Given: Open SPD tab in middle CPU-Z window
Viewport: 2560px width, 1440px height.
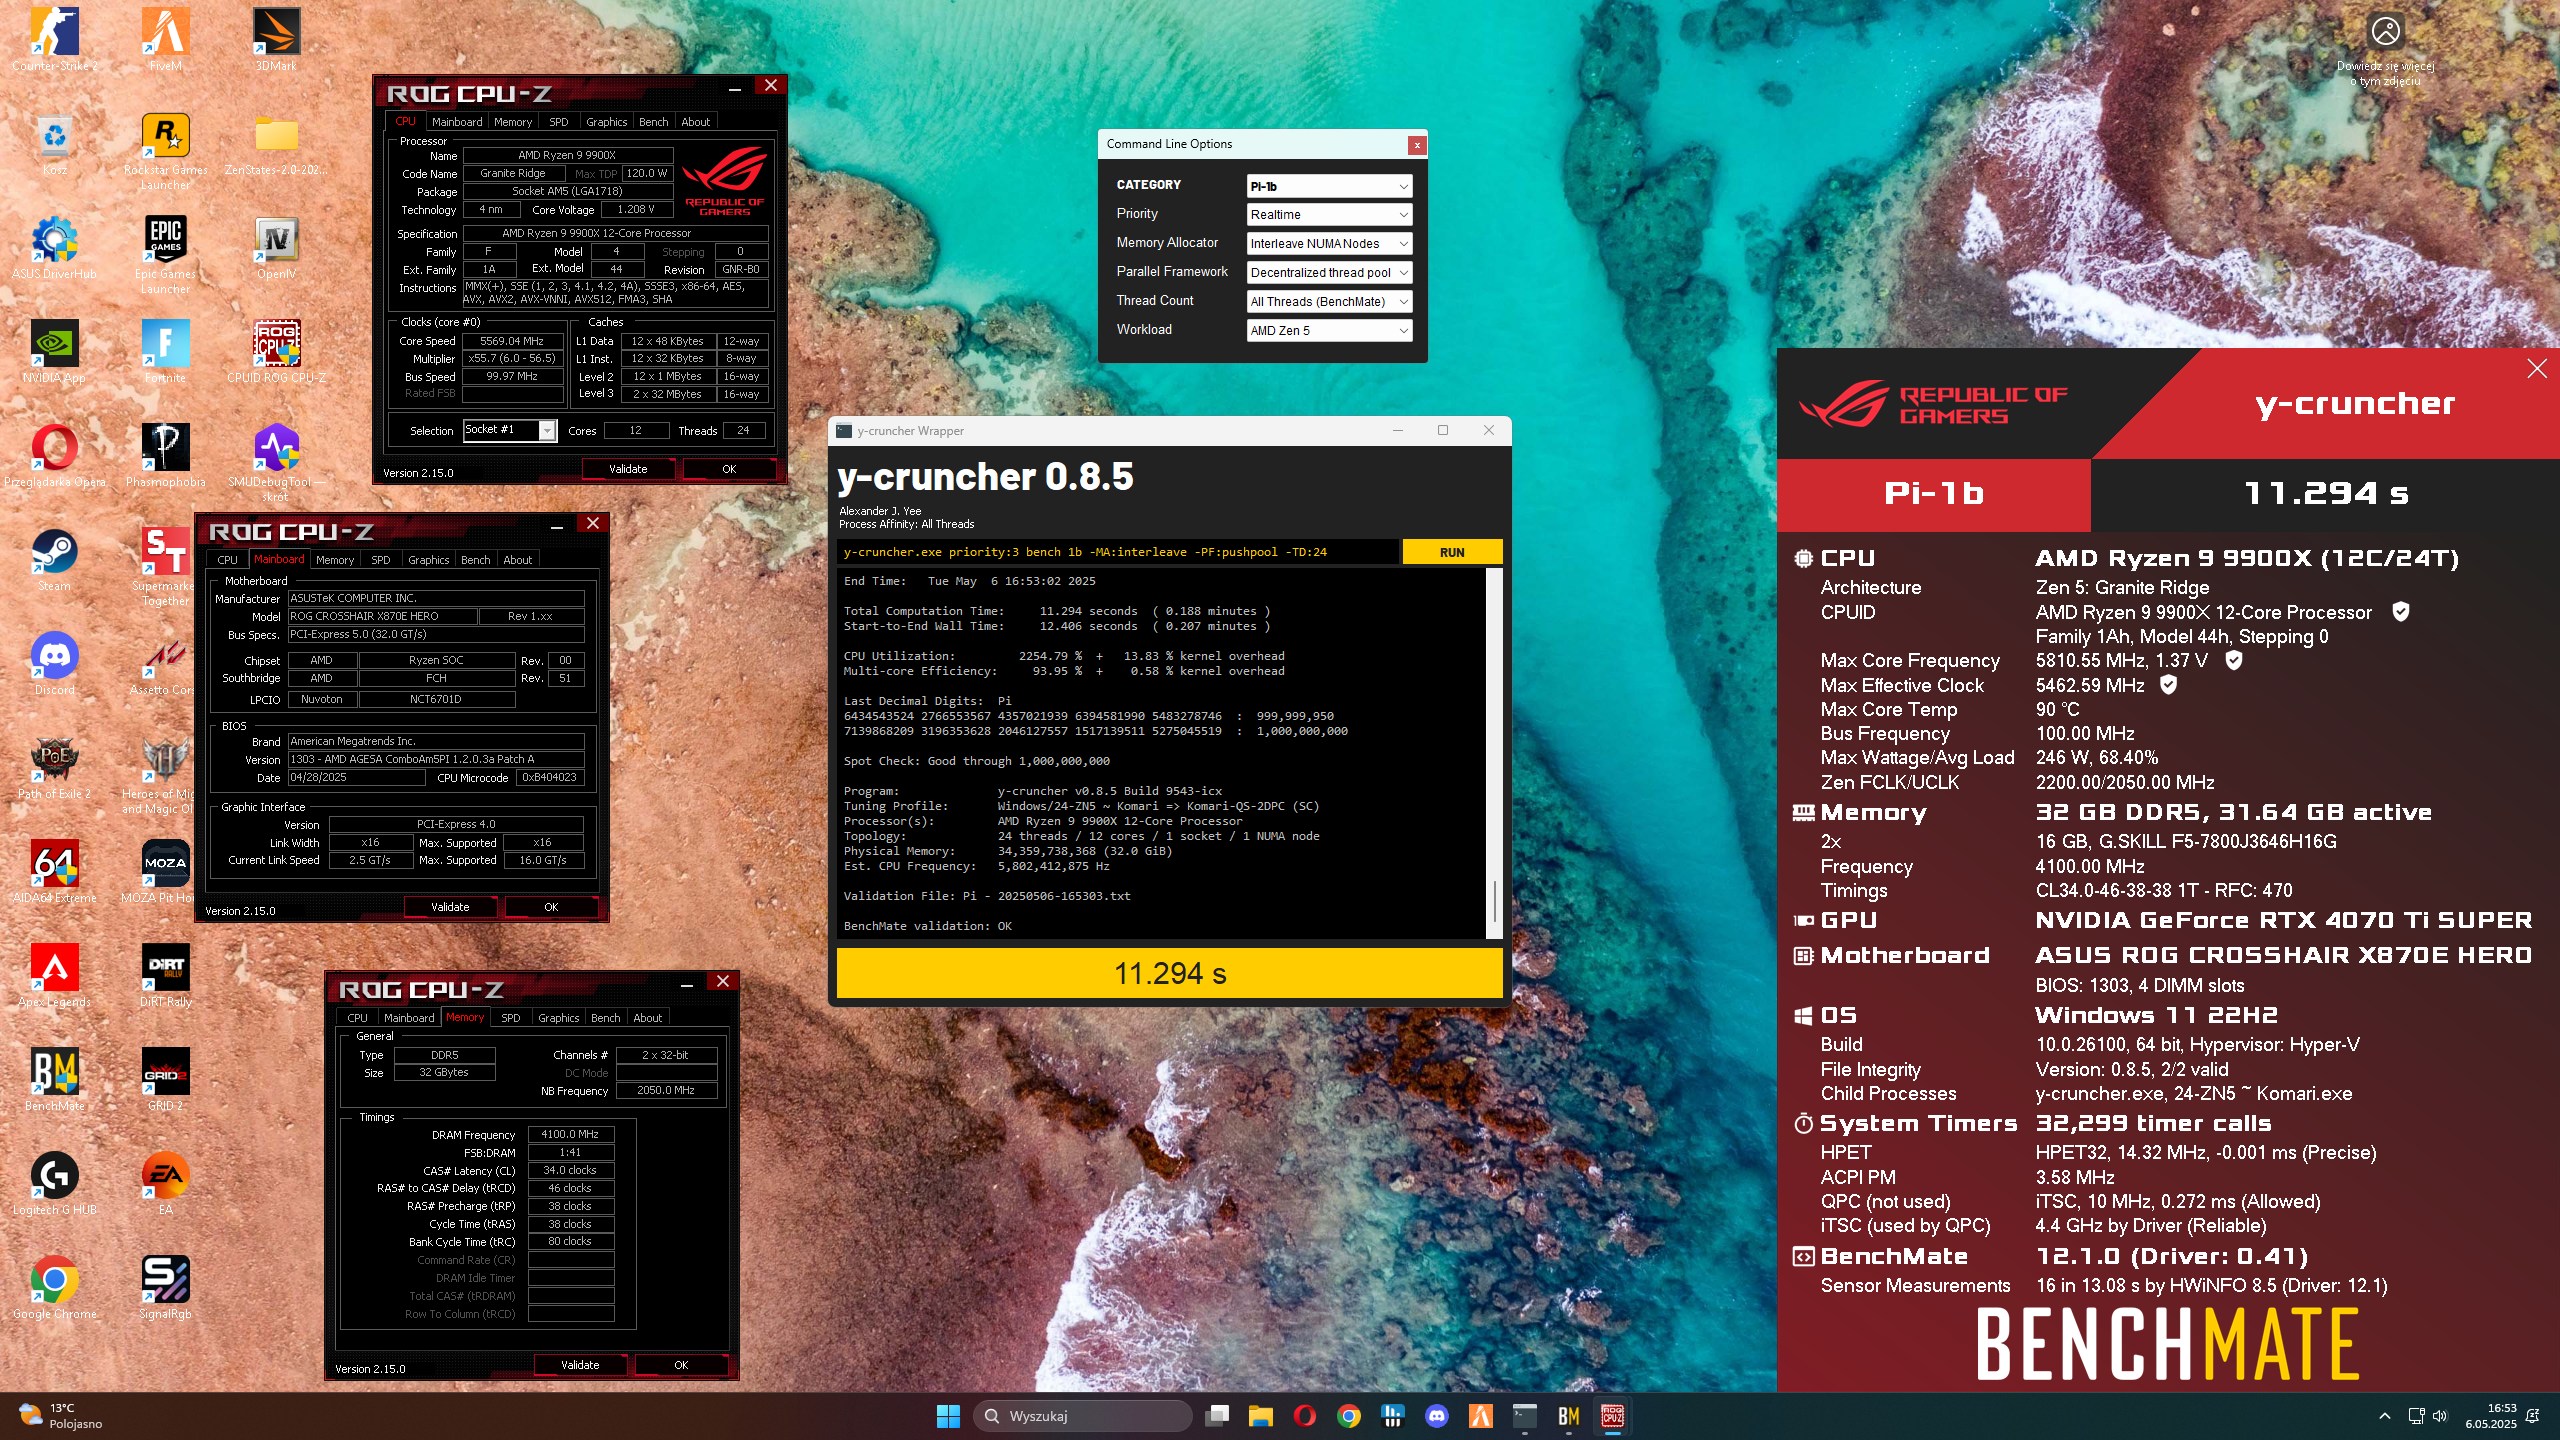Looking at the screenshot, I should 381,560.
